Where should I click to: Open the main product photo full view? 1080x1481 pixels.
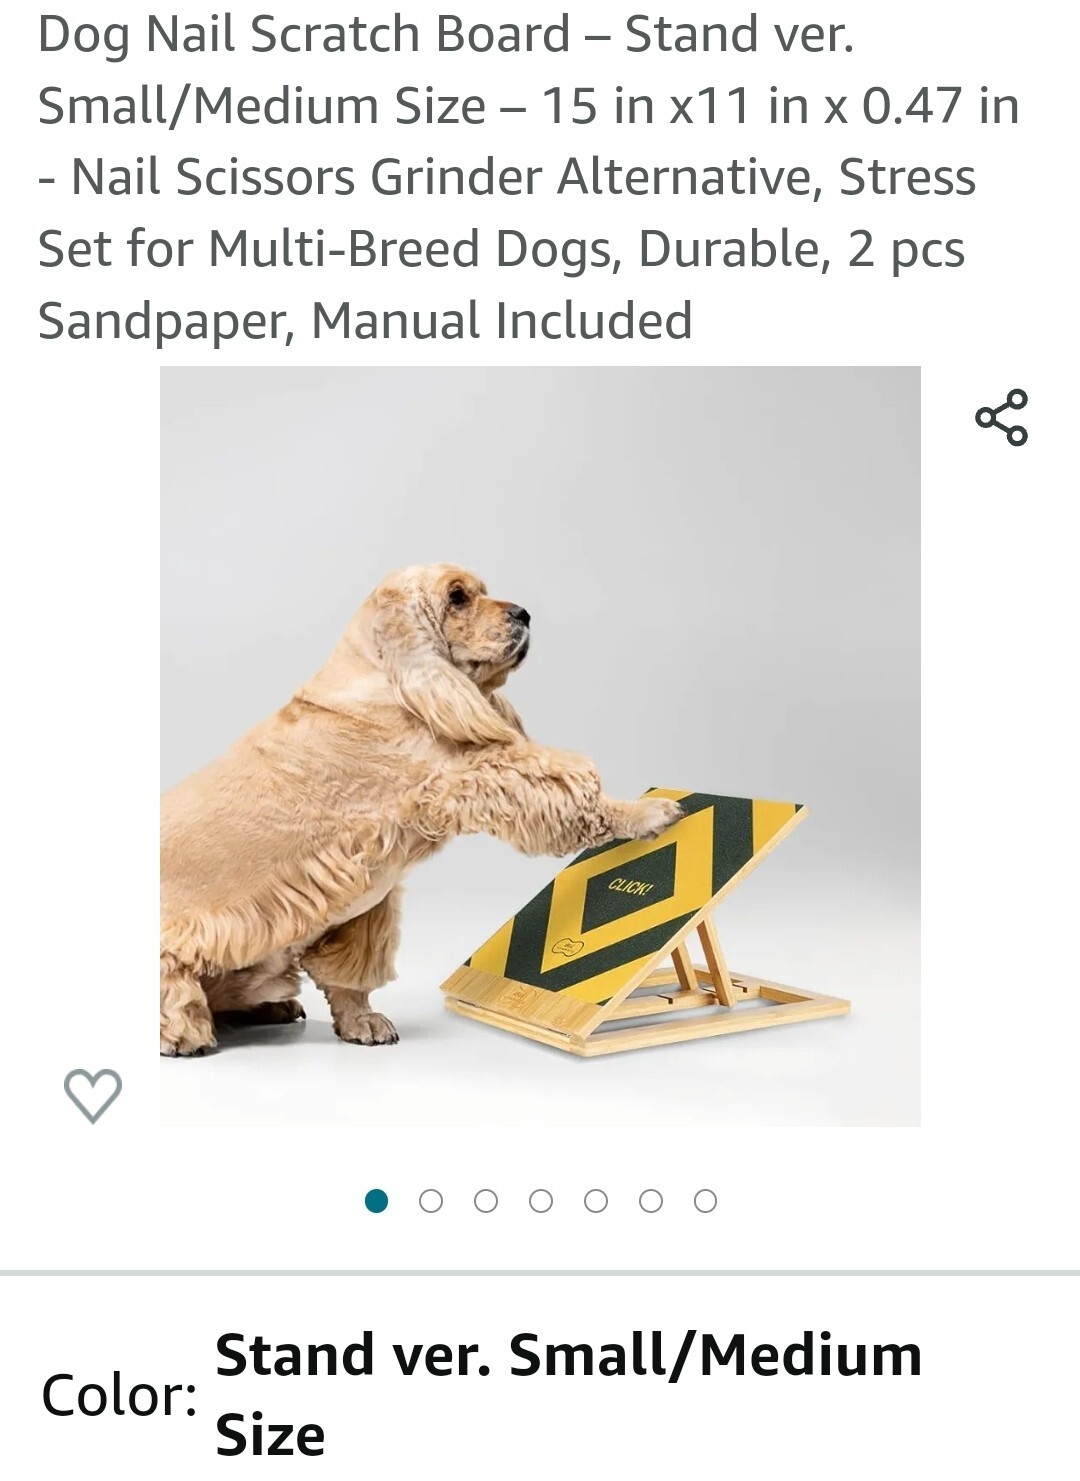point(540,746)
